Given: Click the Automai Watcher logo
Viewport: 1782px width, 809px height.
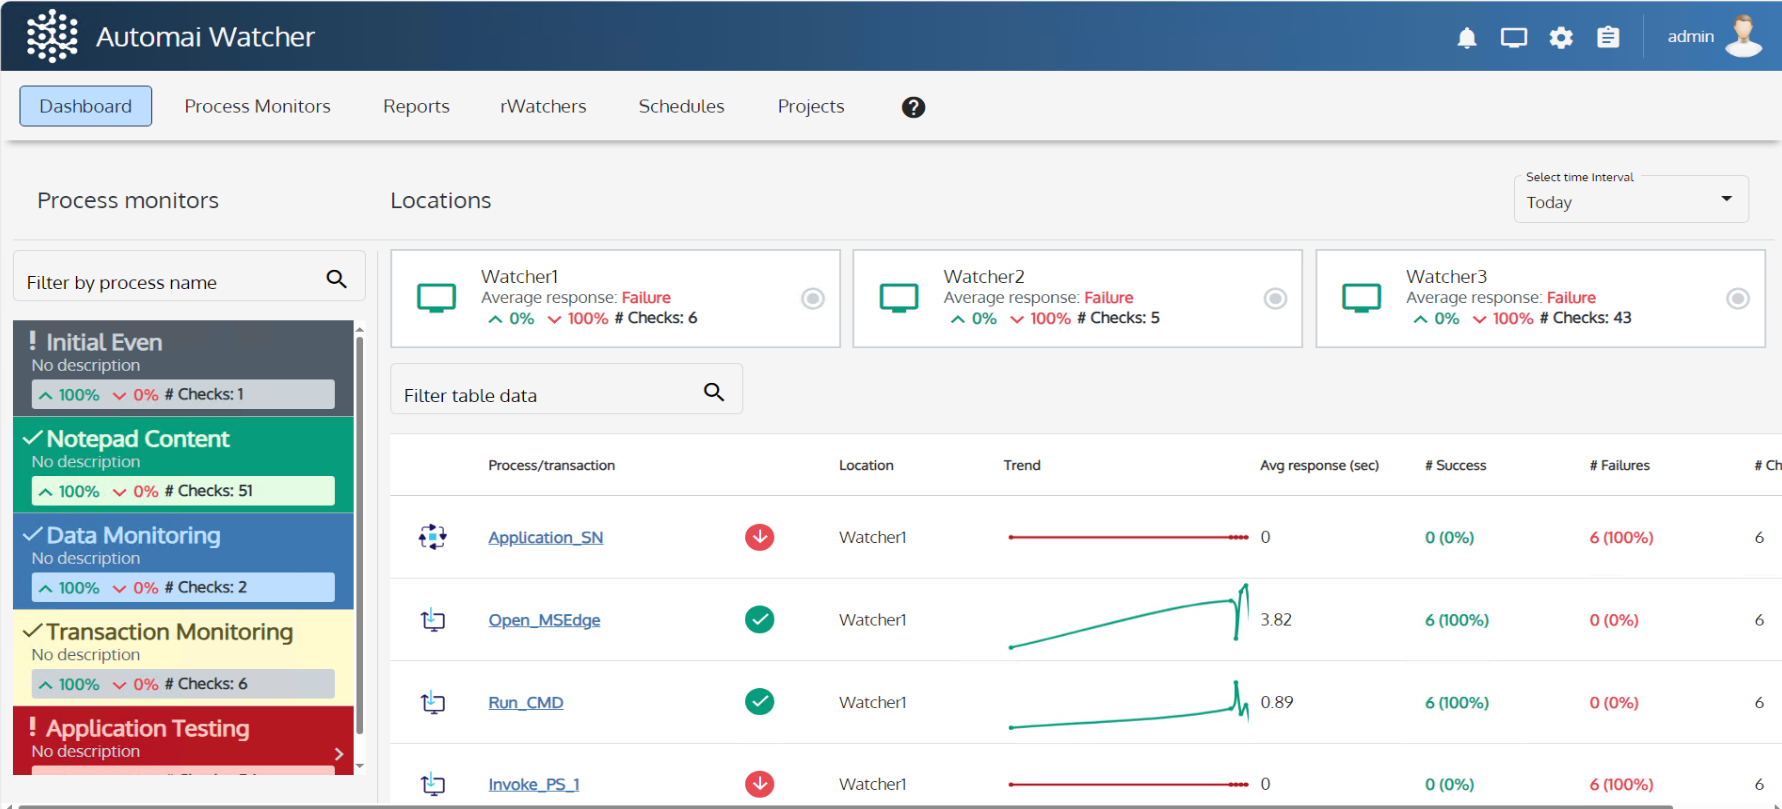Looking at the screenshot, I should coord(52,36).
